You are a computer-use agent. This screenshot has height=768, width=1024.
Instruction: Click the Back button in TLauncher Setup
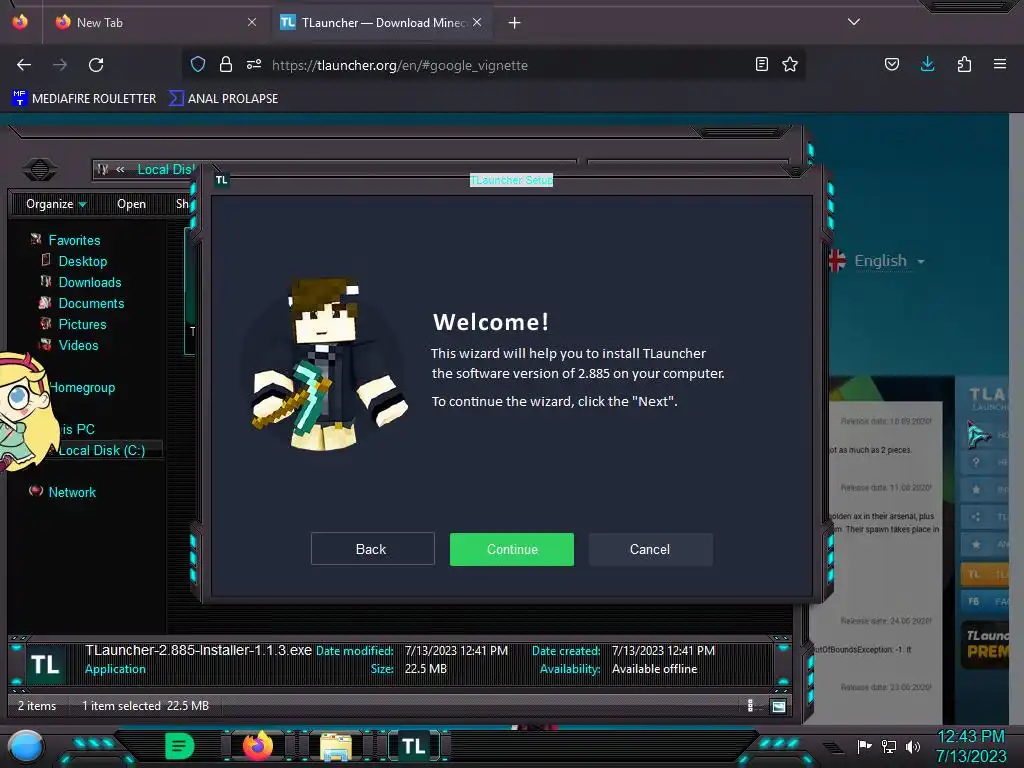point(372,549)
